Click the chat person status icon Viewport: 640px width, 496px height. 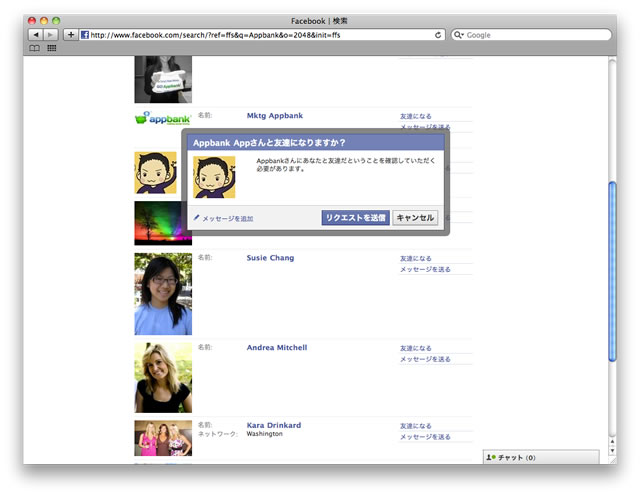tap(491, 457)
